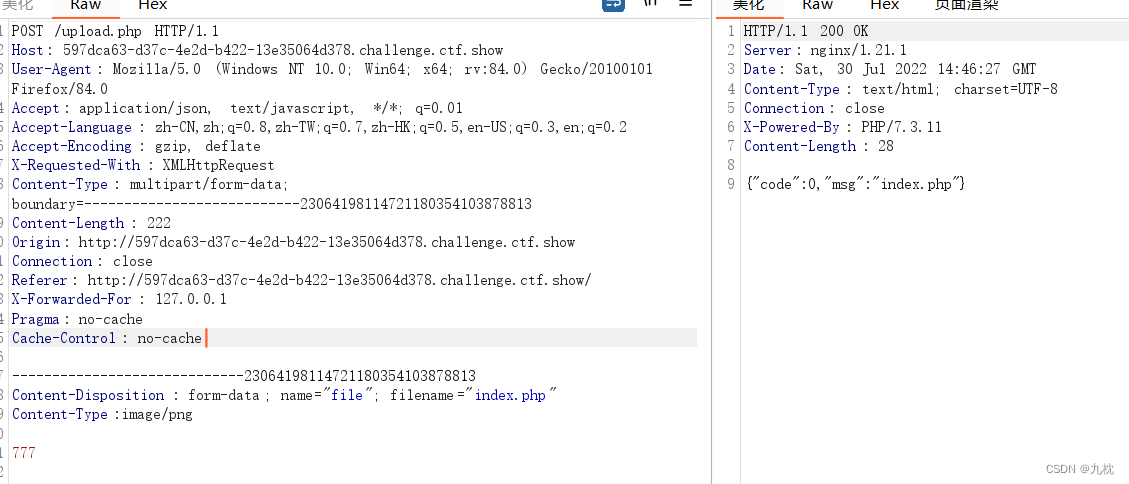Viewport: 1129px width, 484px height.
Task: Select the response 美化 pretty tab
Action: click(748, 5)
